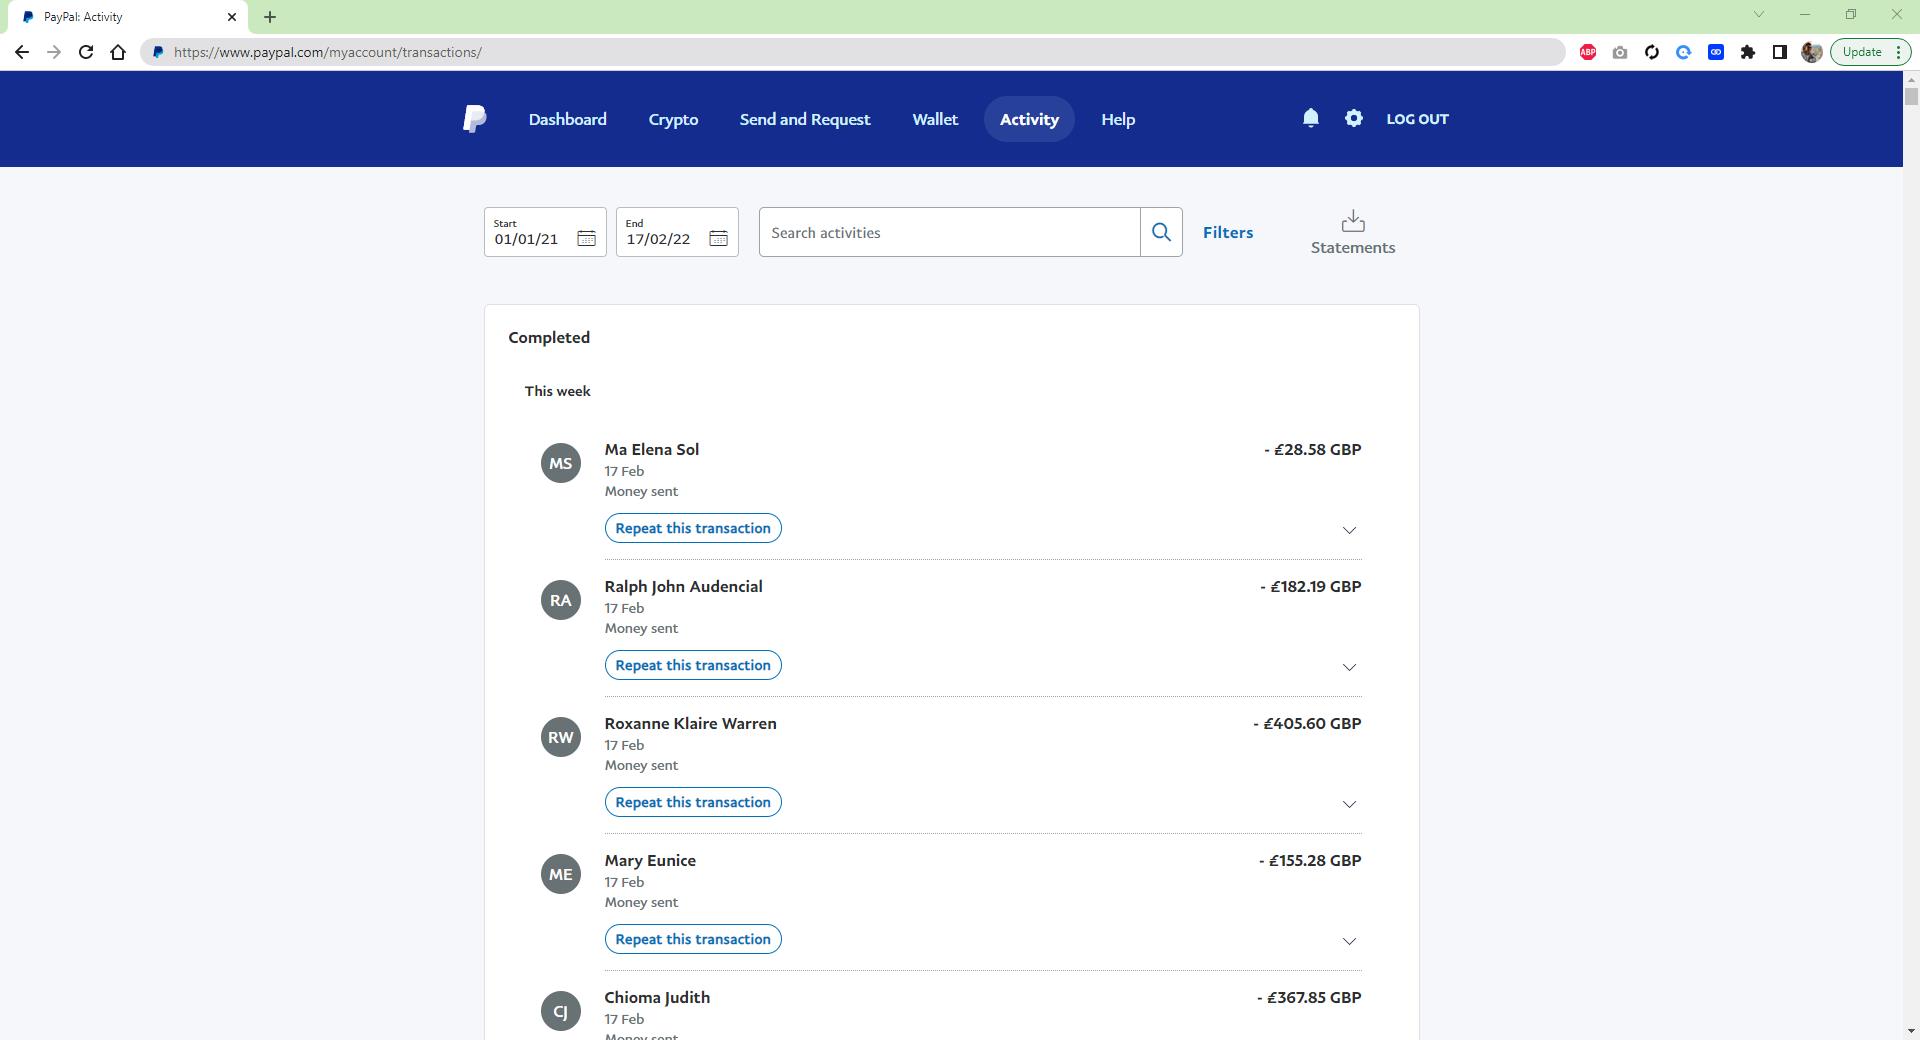
Task: Open the Filters link
Action: 1227,232
